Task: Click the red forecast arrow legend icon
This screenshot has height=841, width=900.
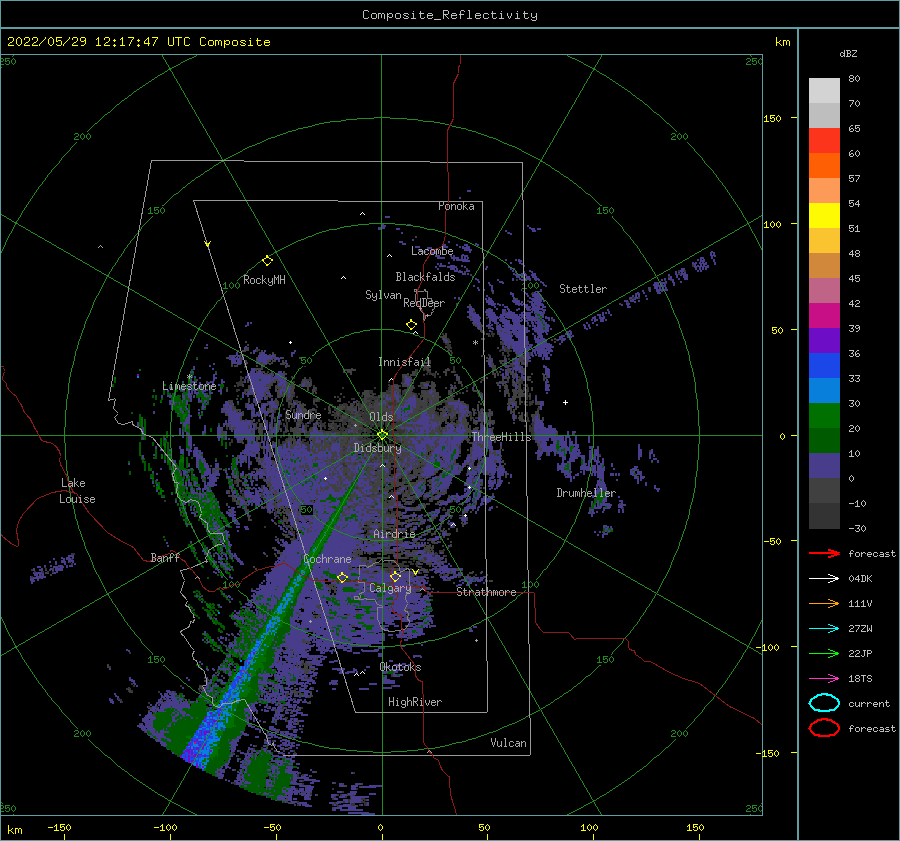Action: 824,553
